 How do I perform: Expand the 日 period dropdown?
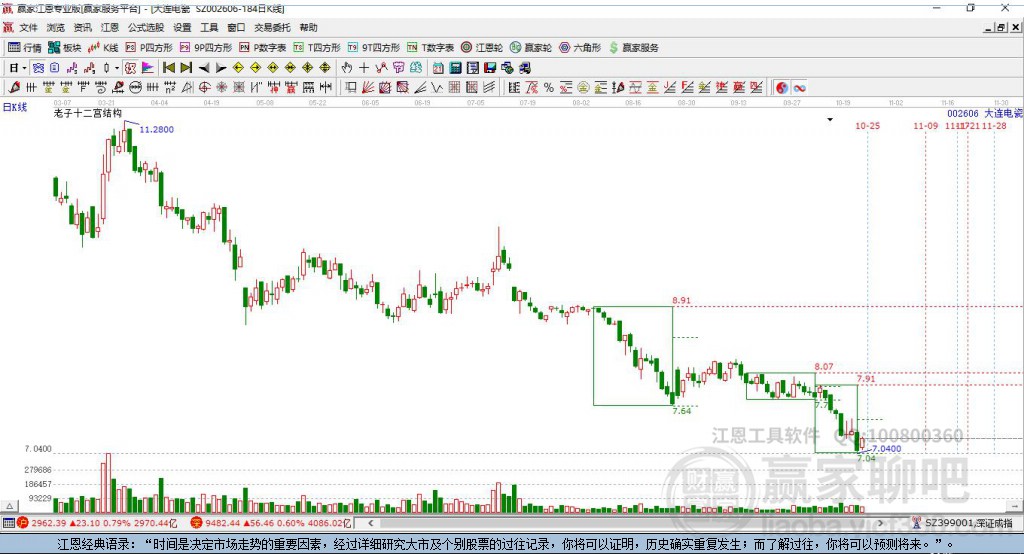24,68
